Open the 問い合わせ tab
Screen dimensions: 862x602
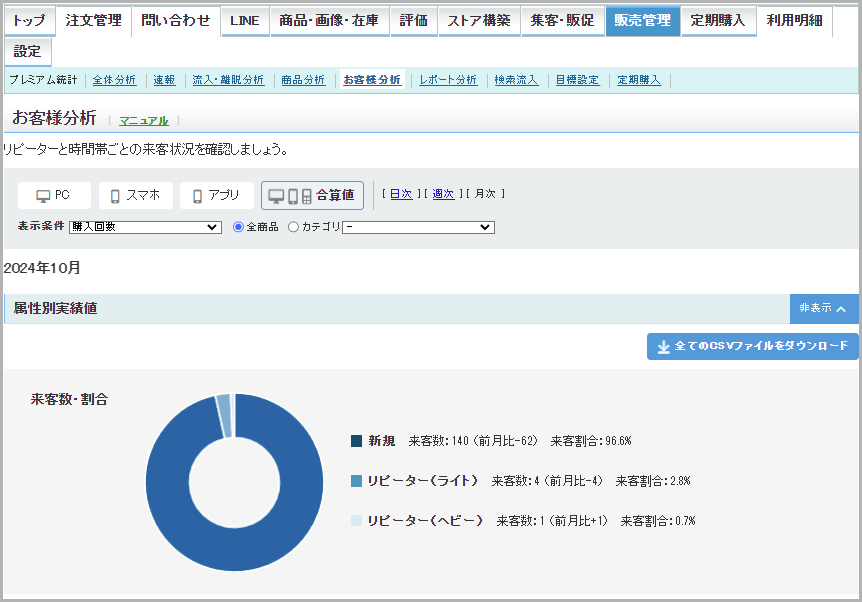176,21
